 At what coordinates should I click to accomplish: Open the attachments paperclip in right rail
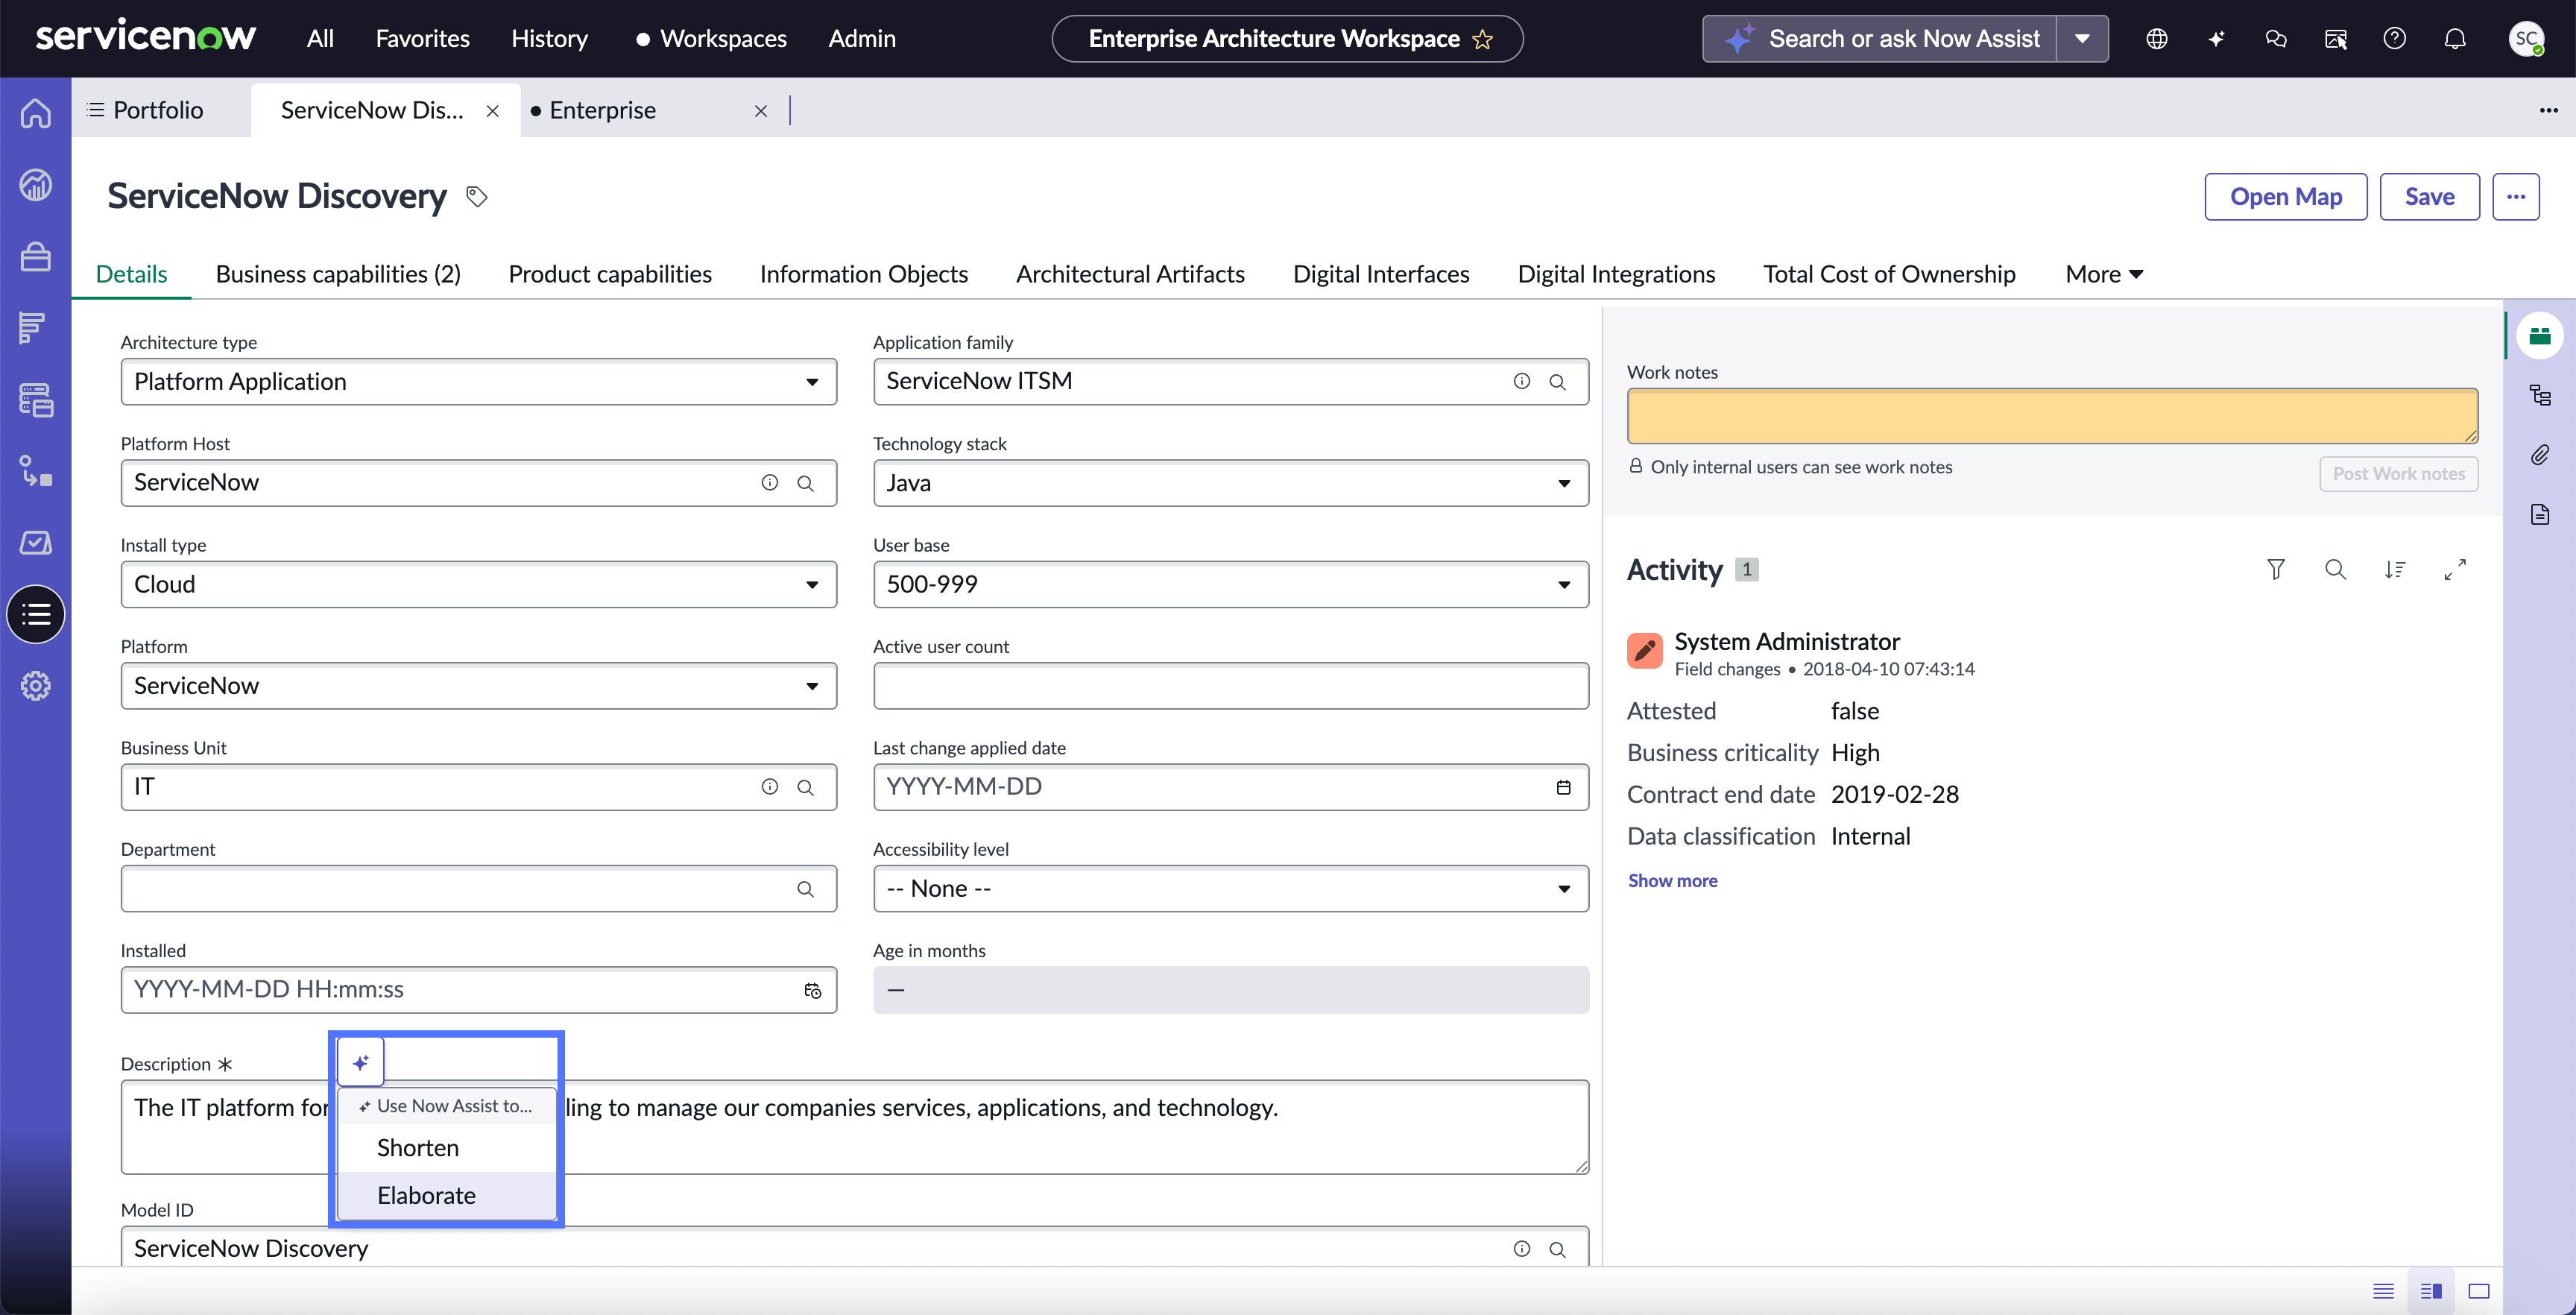point(2540,455)
